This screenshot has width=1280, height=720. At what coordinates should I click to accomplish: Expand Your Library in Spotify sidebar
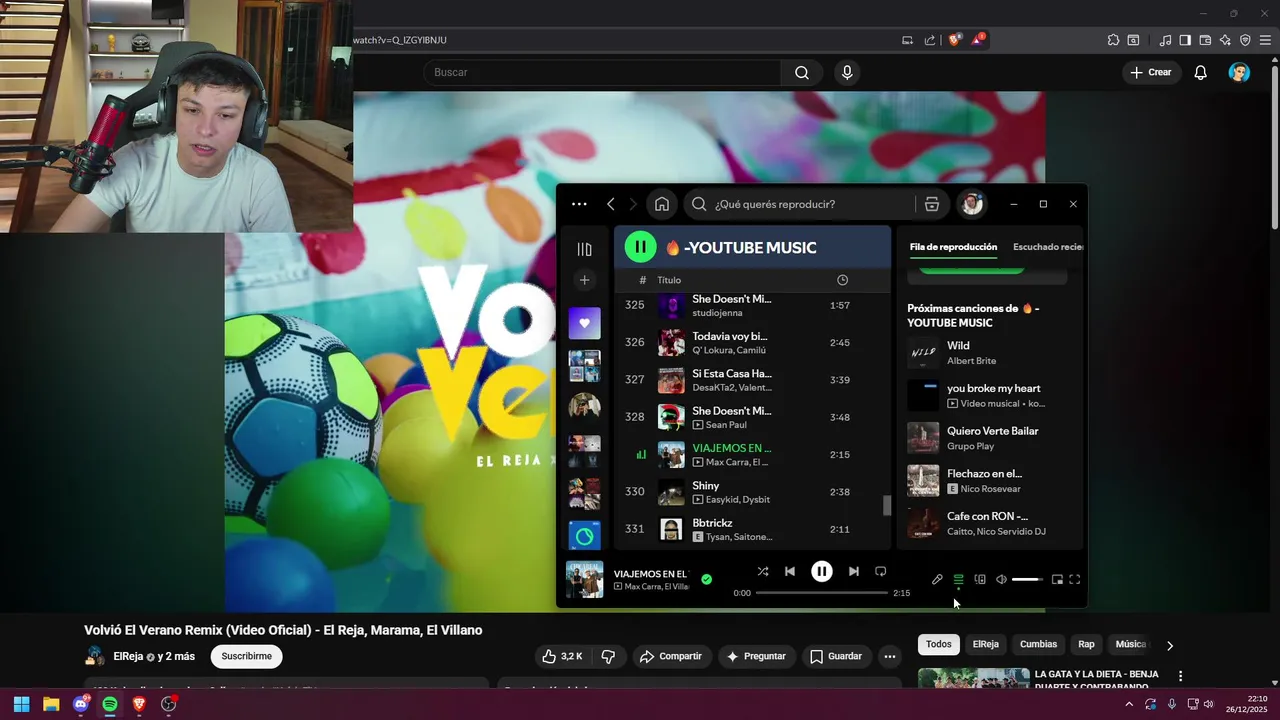585,249
